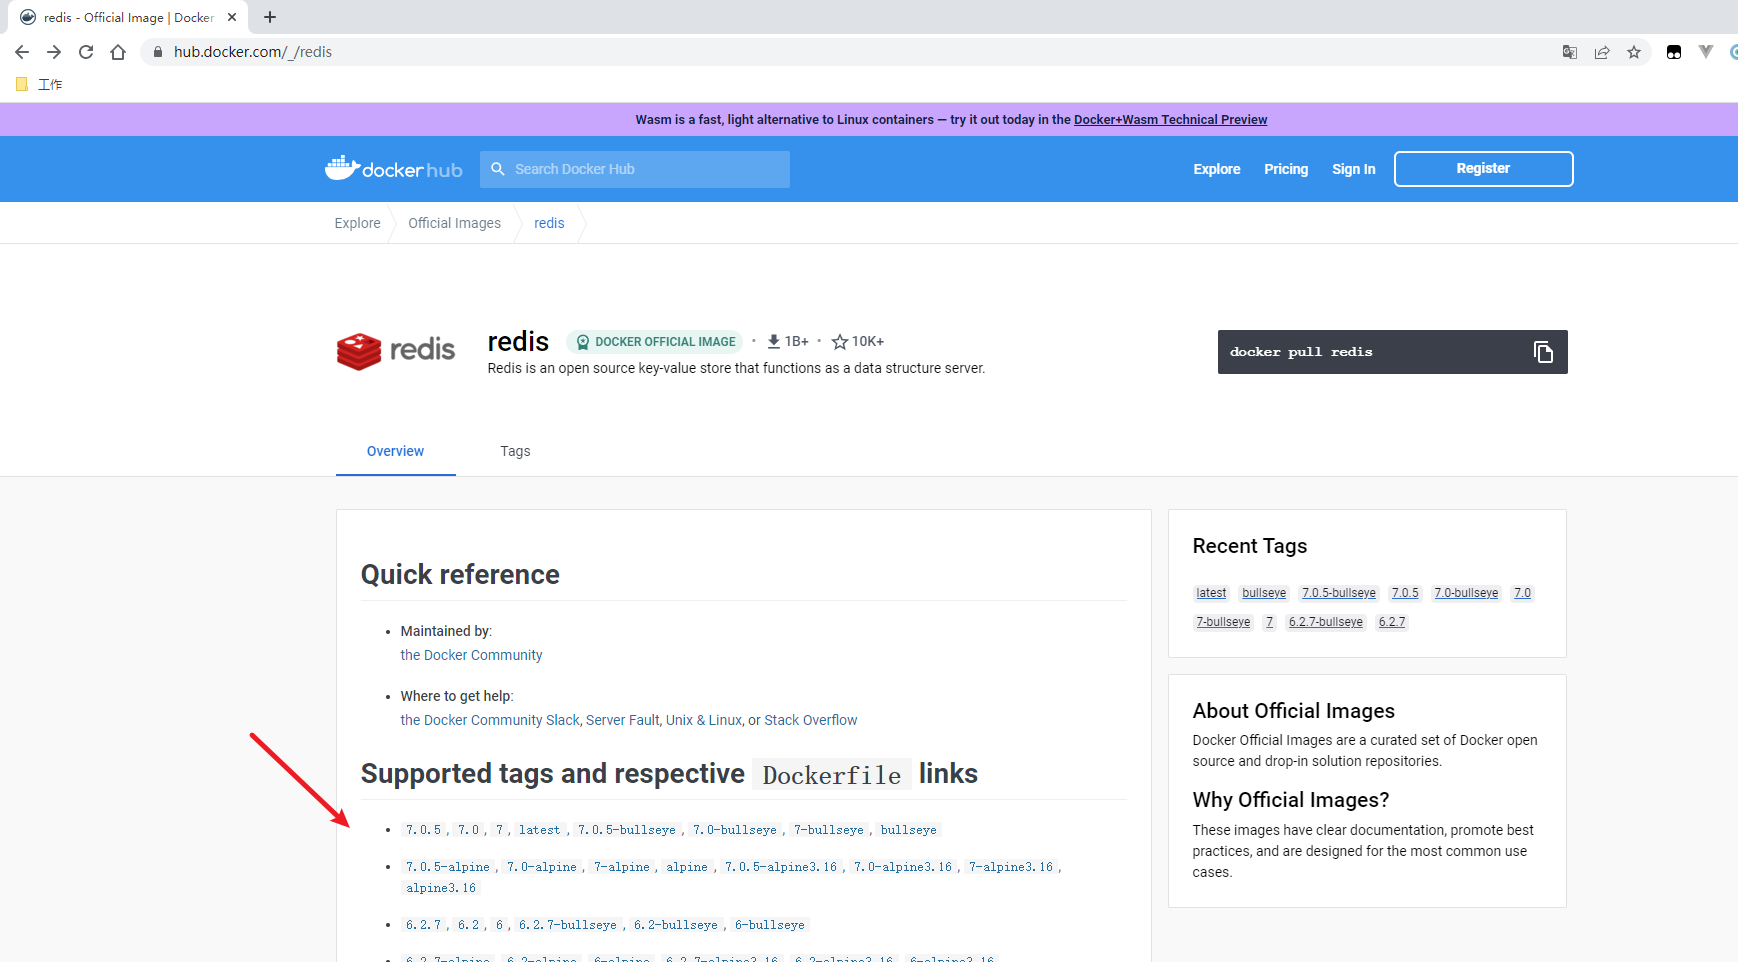Click the share icon in the browser toolbar
The height and width of the screenshot is (962, 1738).
click(x=1602, y=52)
